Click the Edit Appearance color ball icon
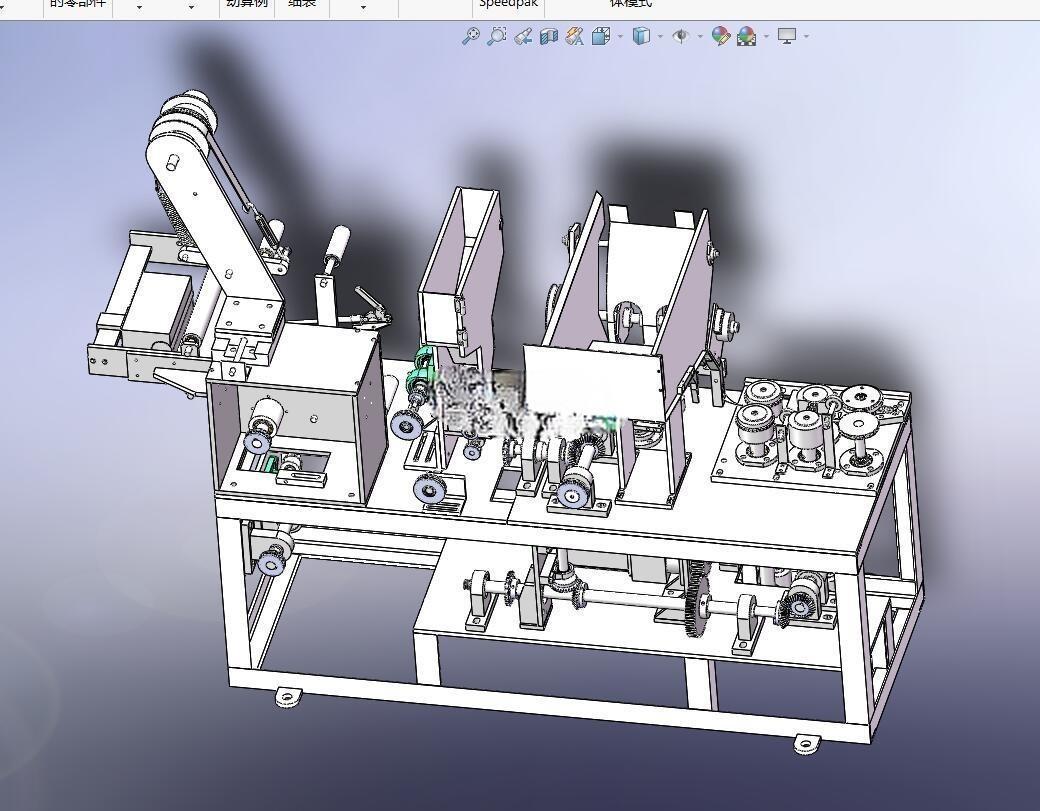 (720, 36)
